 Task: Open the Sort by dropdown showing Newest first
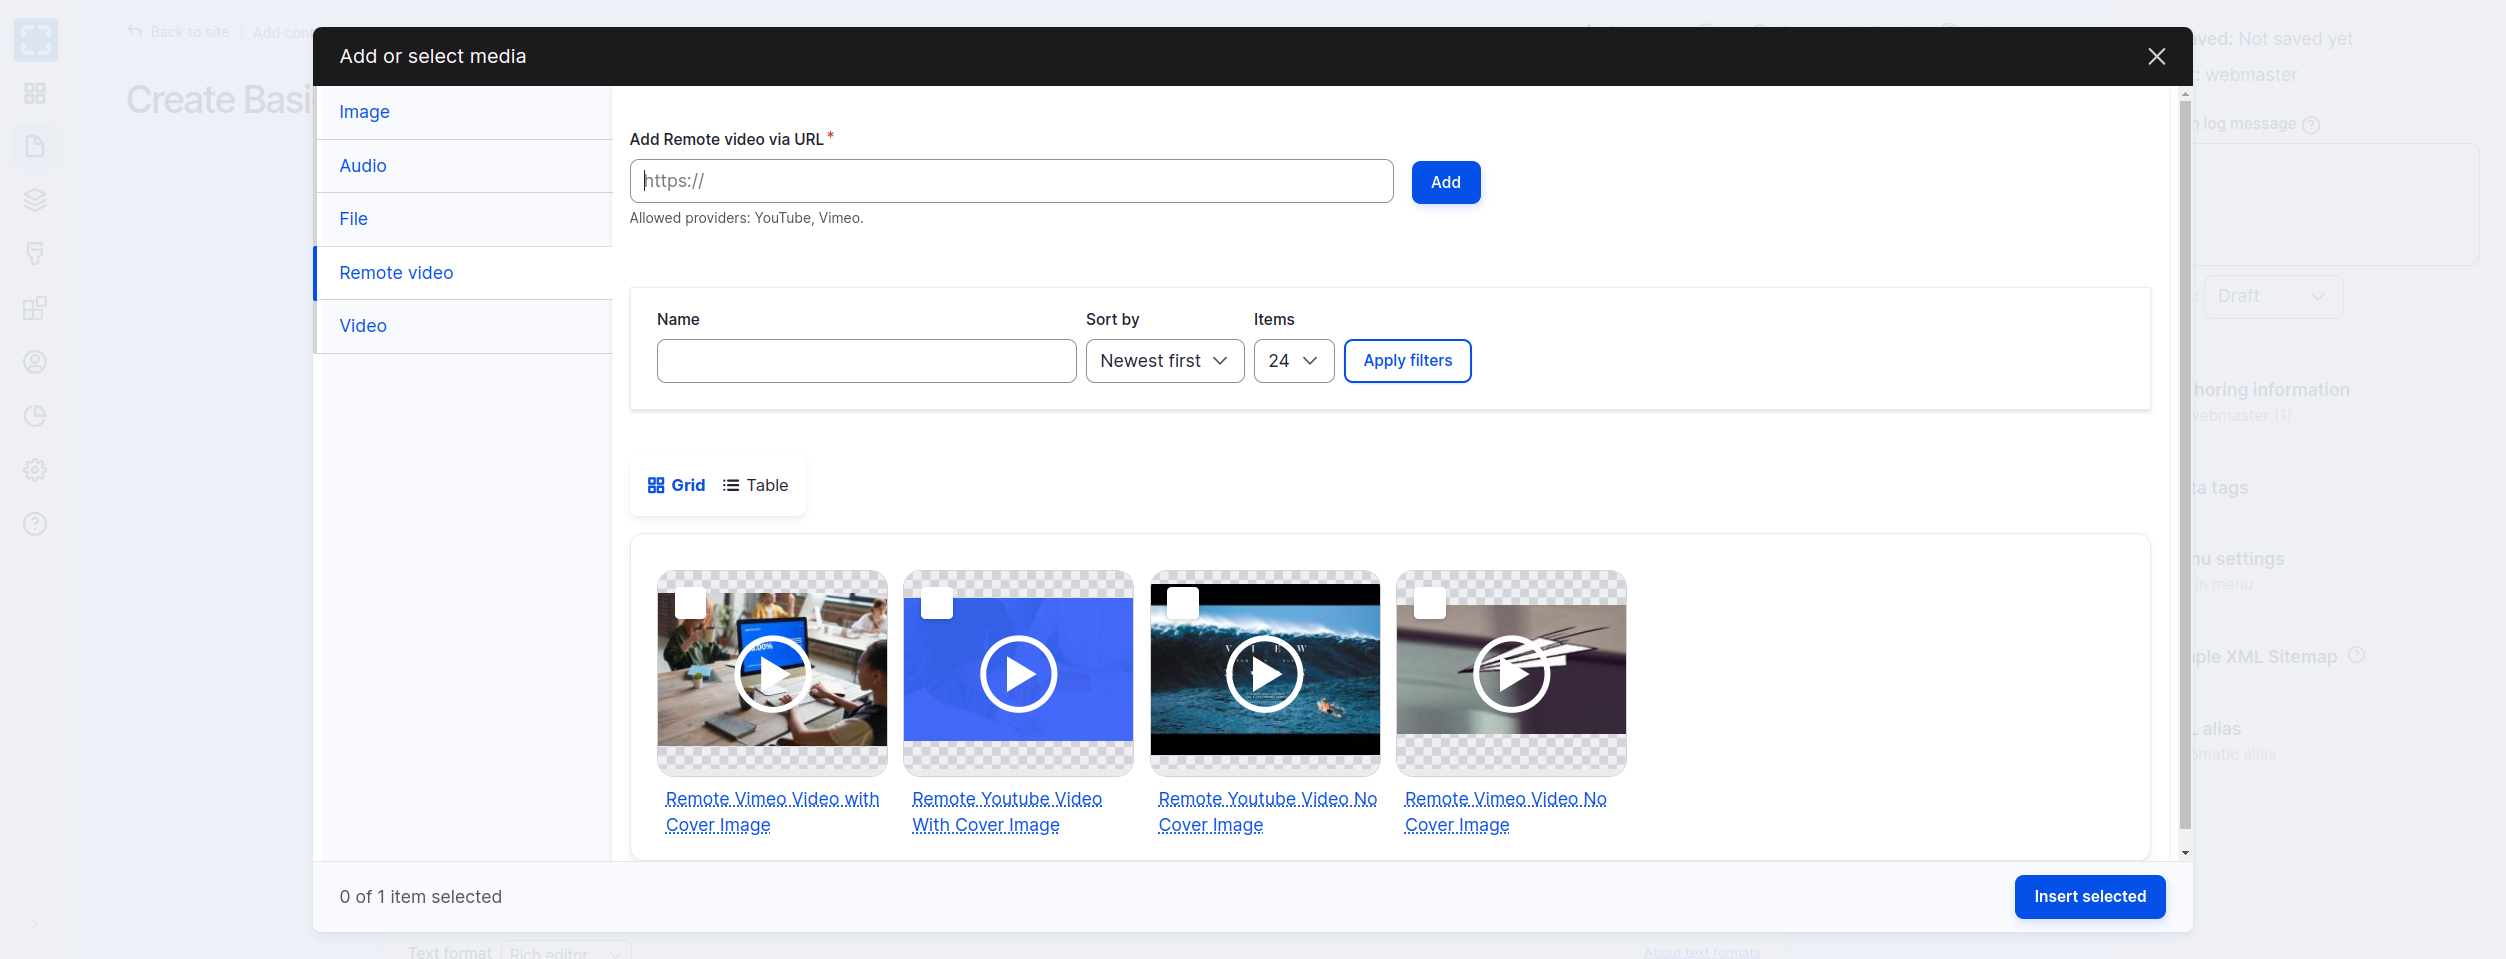point(1164,361)
